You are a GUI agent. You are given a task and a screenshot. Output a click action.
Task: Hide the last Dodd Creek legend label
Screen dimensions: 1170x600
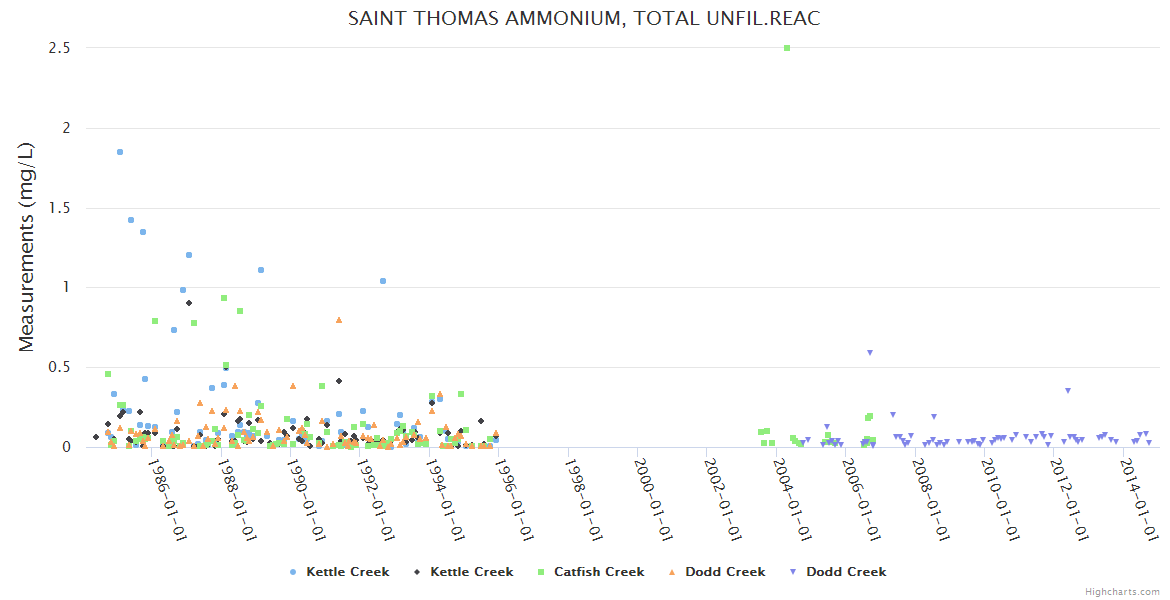click(846, 572)
